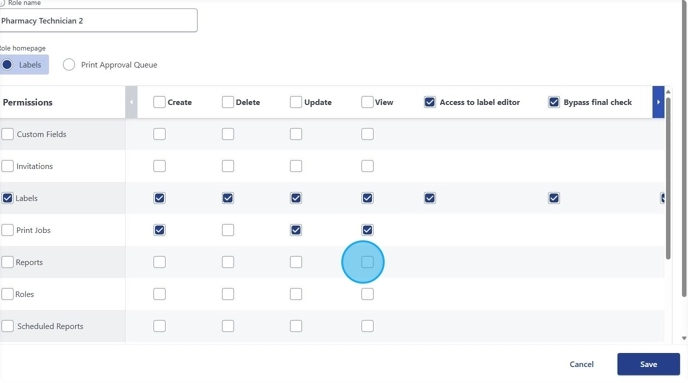Enable Delete permission for Print Jobs
688x383 pixels.
coord(228,230)
